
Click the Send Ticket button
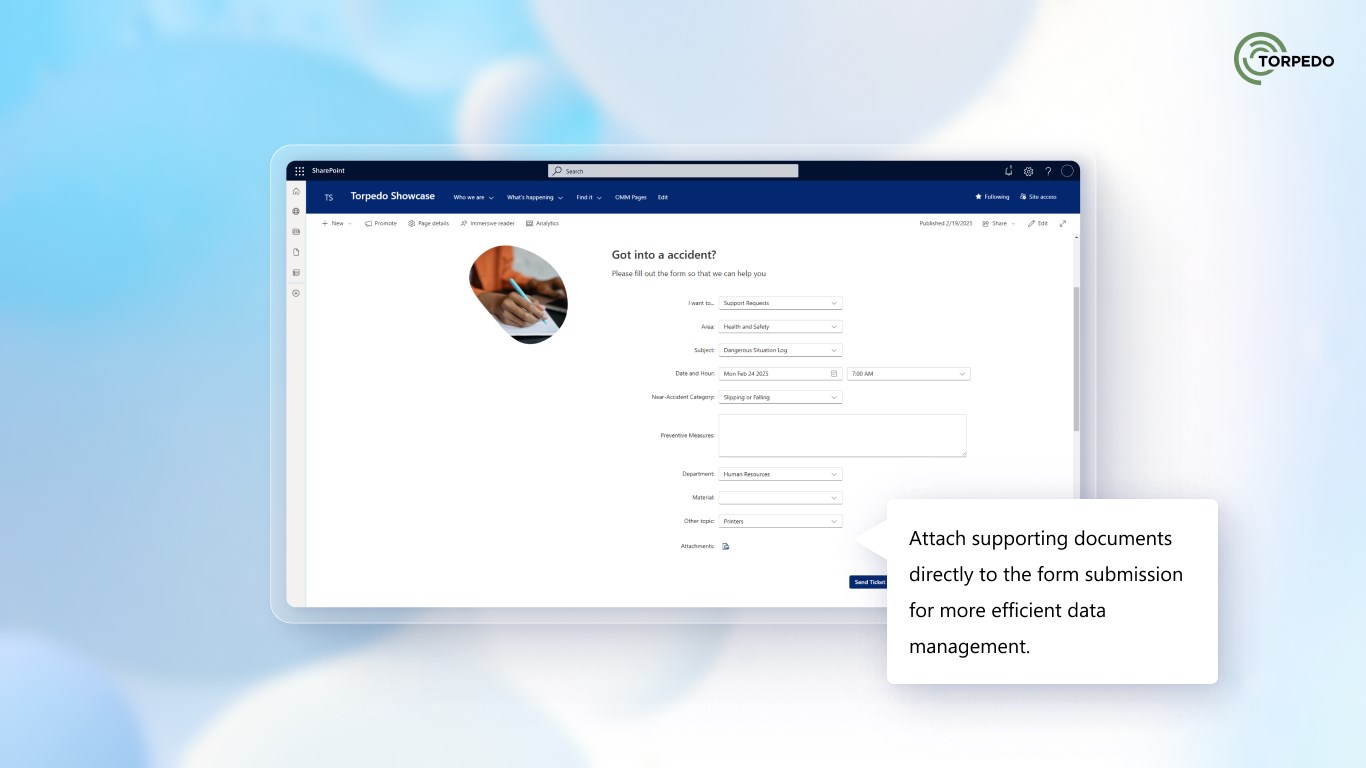pyautogui.click(x=869, y=582)
